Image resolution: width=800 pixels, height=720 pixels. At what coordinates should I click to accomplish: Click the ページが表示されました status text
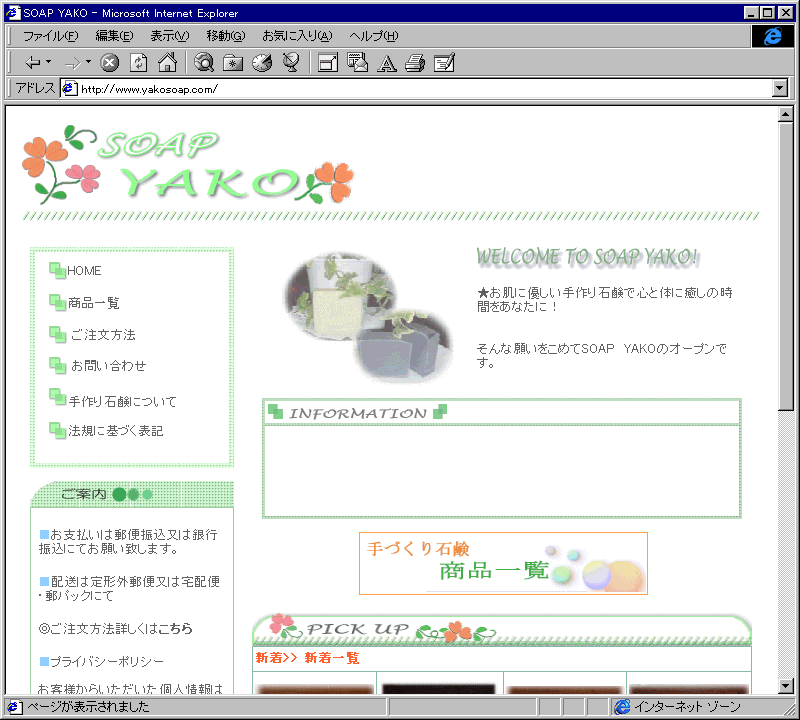click(x=88, y=707)
